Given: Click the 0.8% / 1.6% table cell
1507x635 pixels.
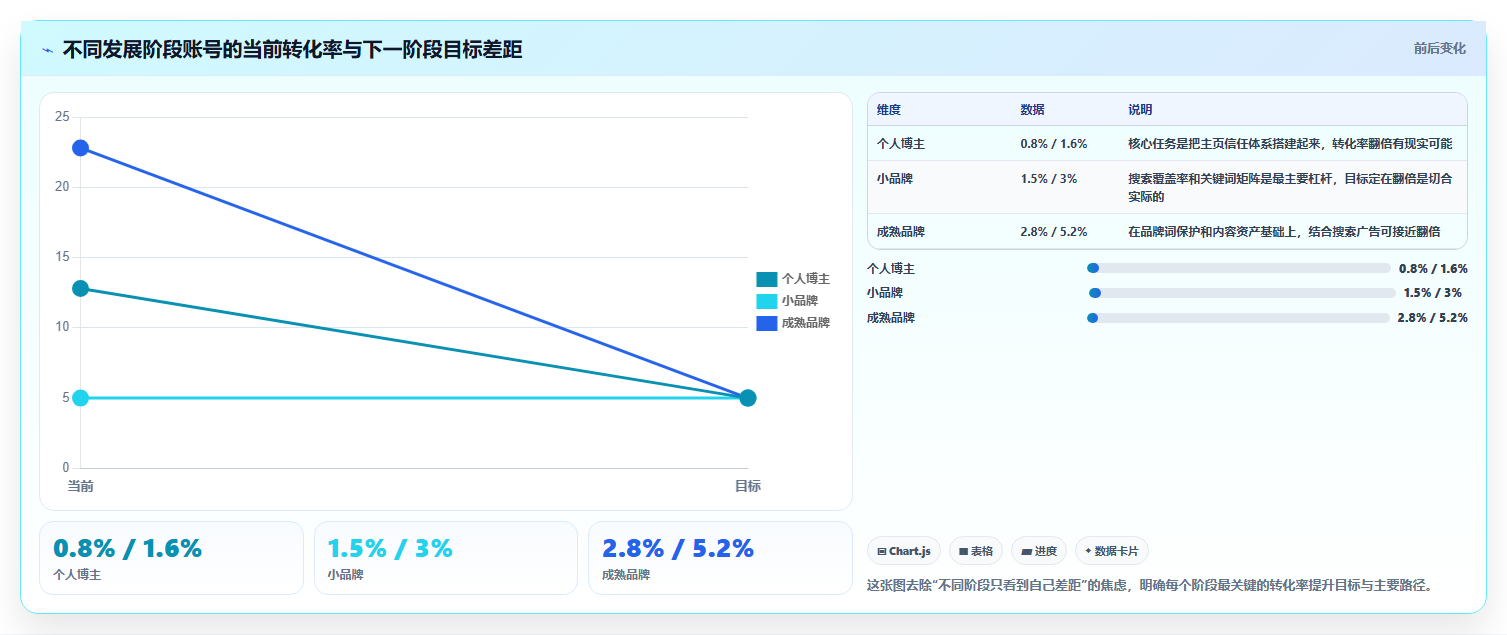Looking at the screenshot, I should pos(1054,144).
